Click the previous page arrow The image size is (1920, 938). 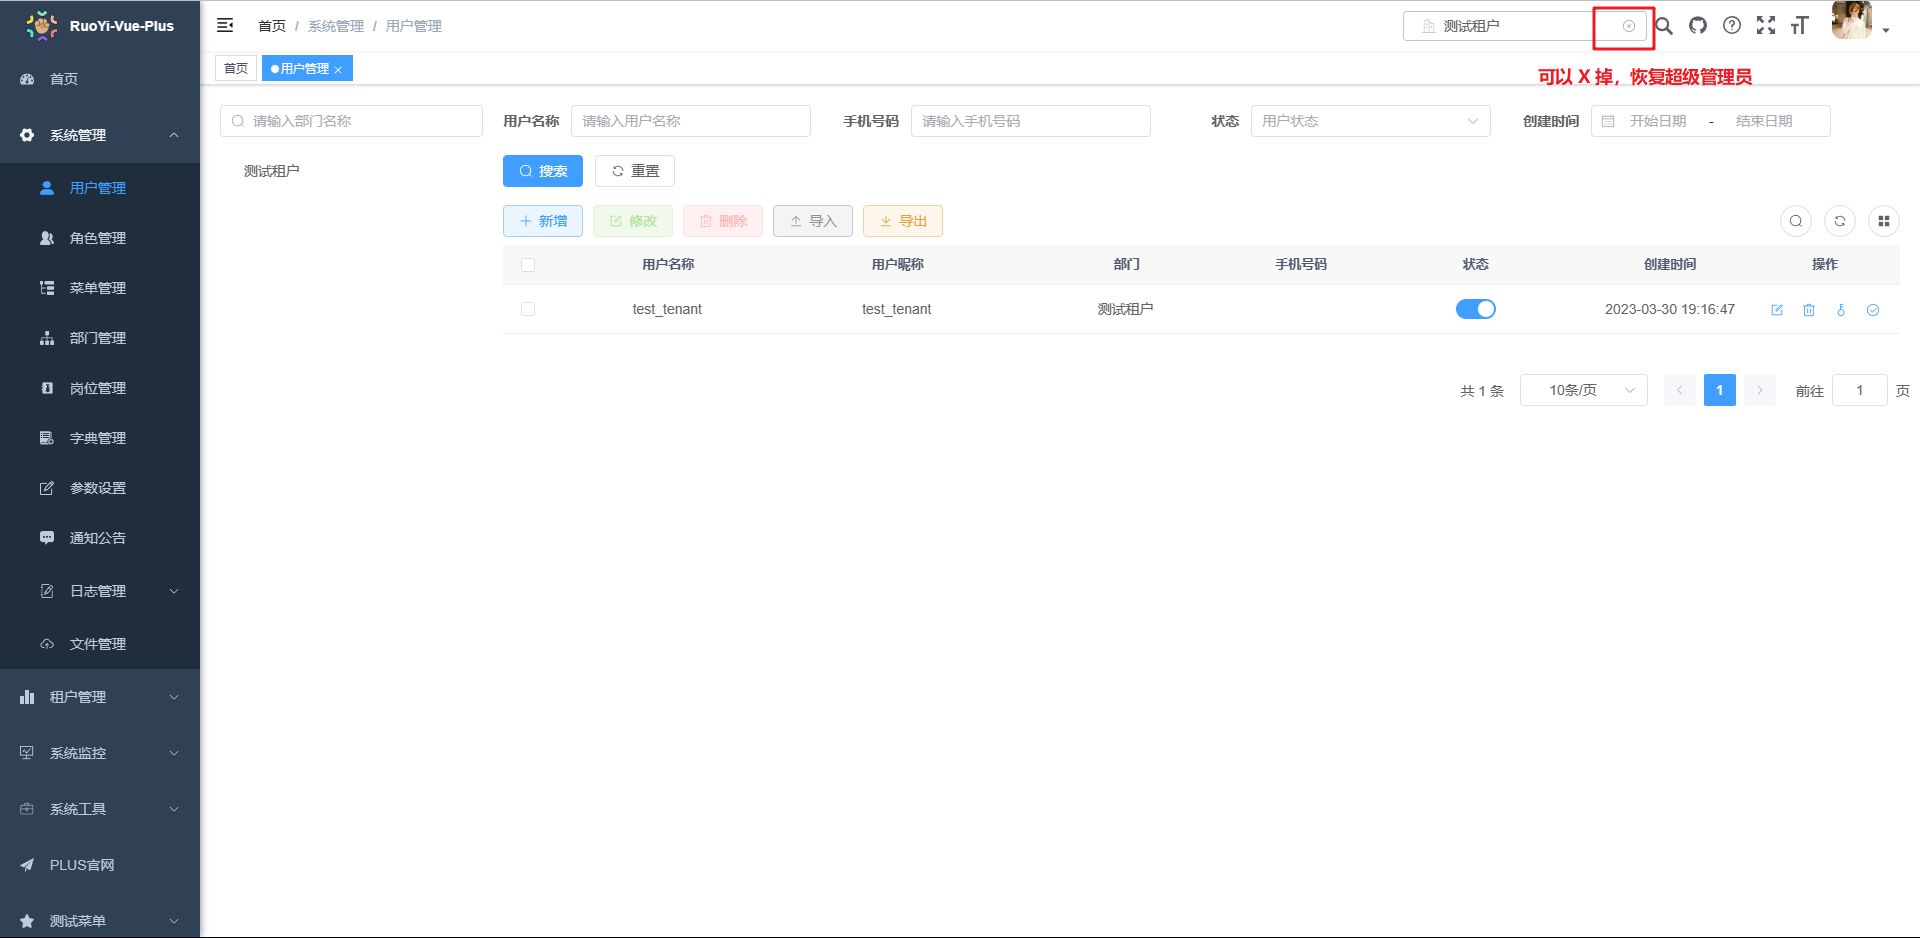(1680, 390)
